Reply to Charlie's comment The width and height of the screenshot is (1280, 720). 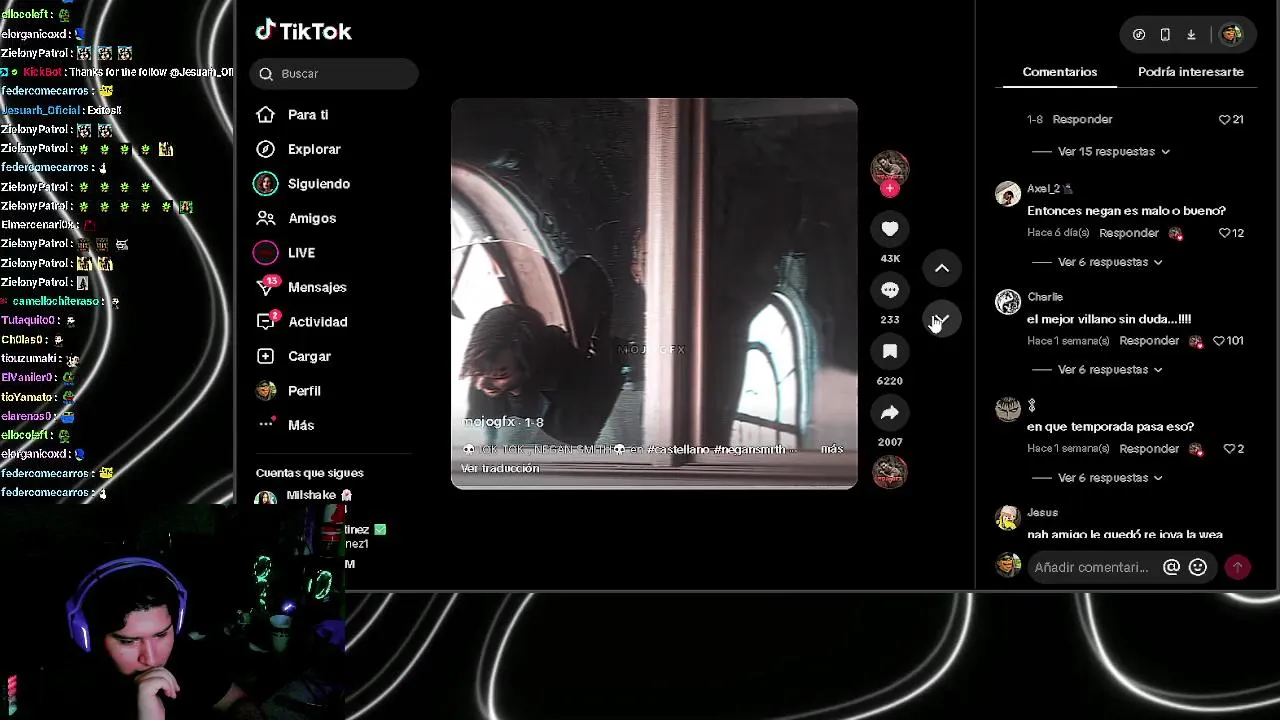pyautogui.click(x=1149, y=341)
